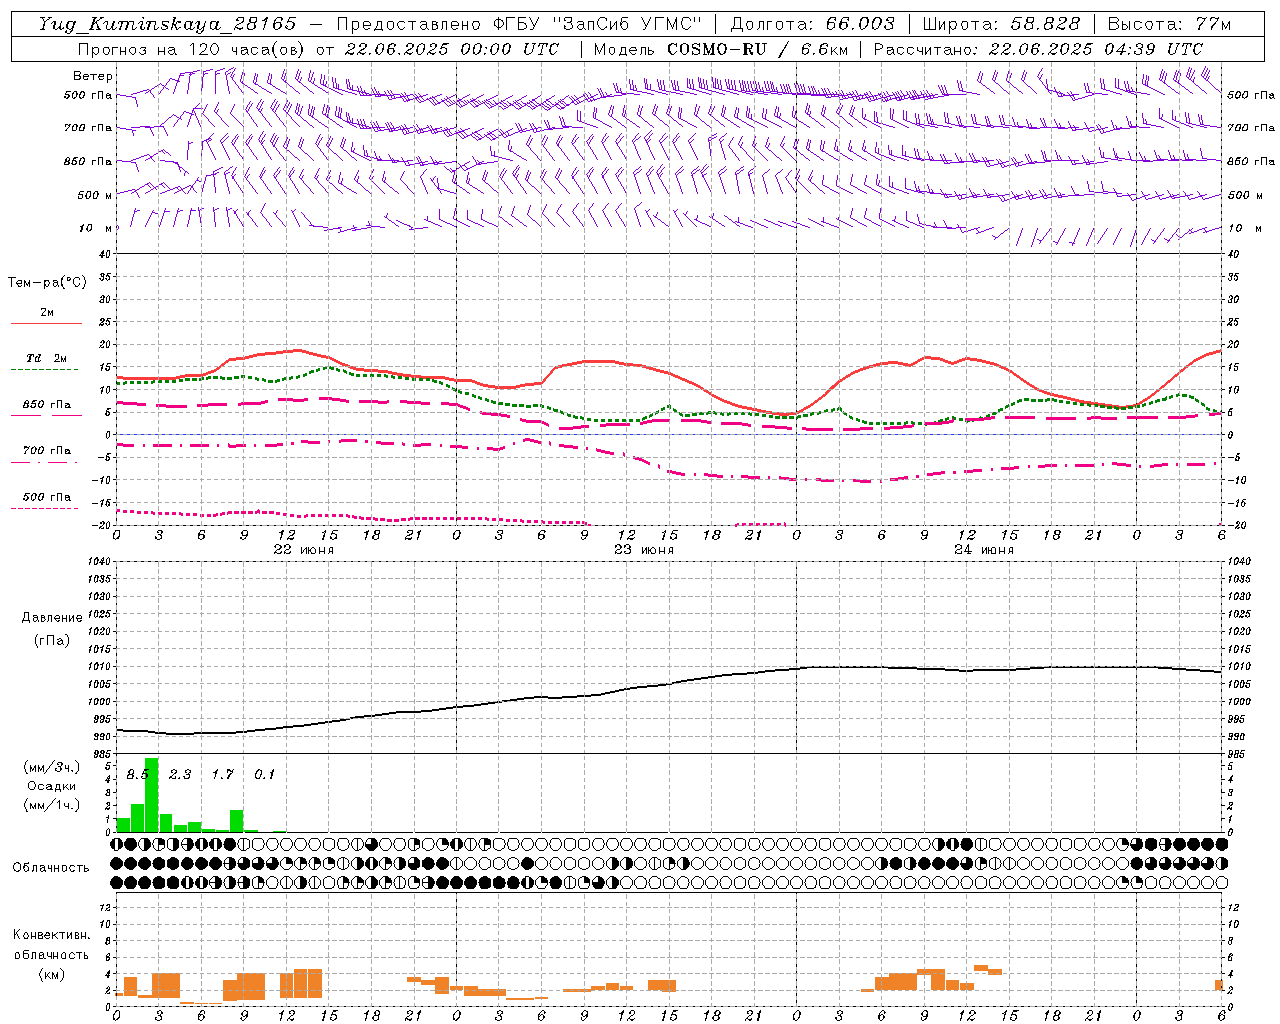Screen dimensions: 1280x1024
Task: Click the 700 гПа temperature legend label
Action: point(46,451)
